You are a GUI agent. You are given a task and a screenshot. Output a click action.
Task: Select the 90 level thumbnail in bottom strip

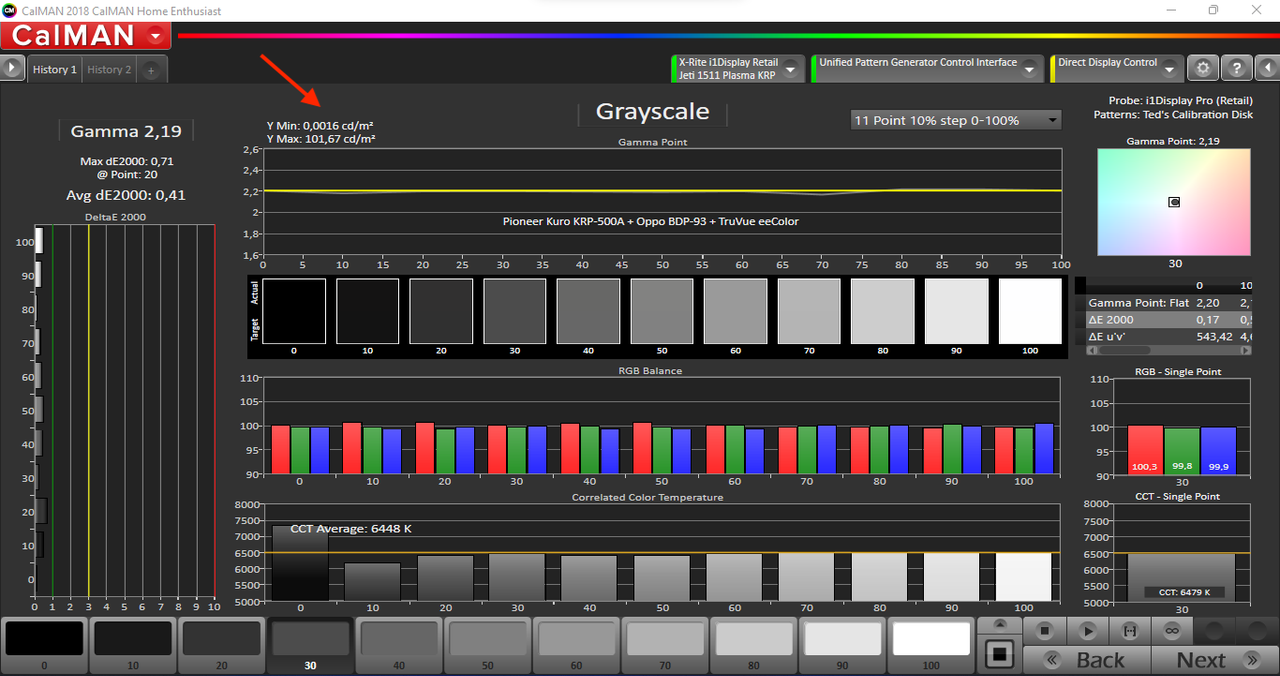[842, 645]
